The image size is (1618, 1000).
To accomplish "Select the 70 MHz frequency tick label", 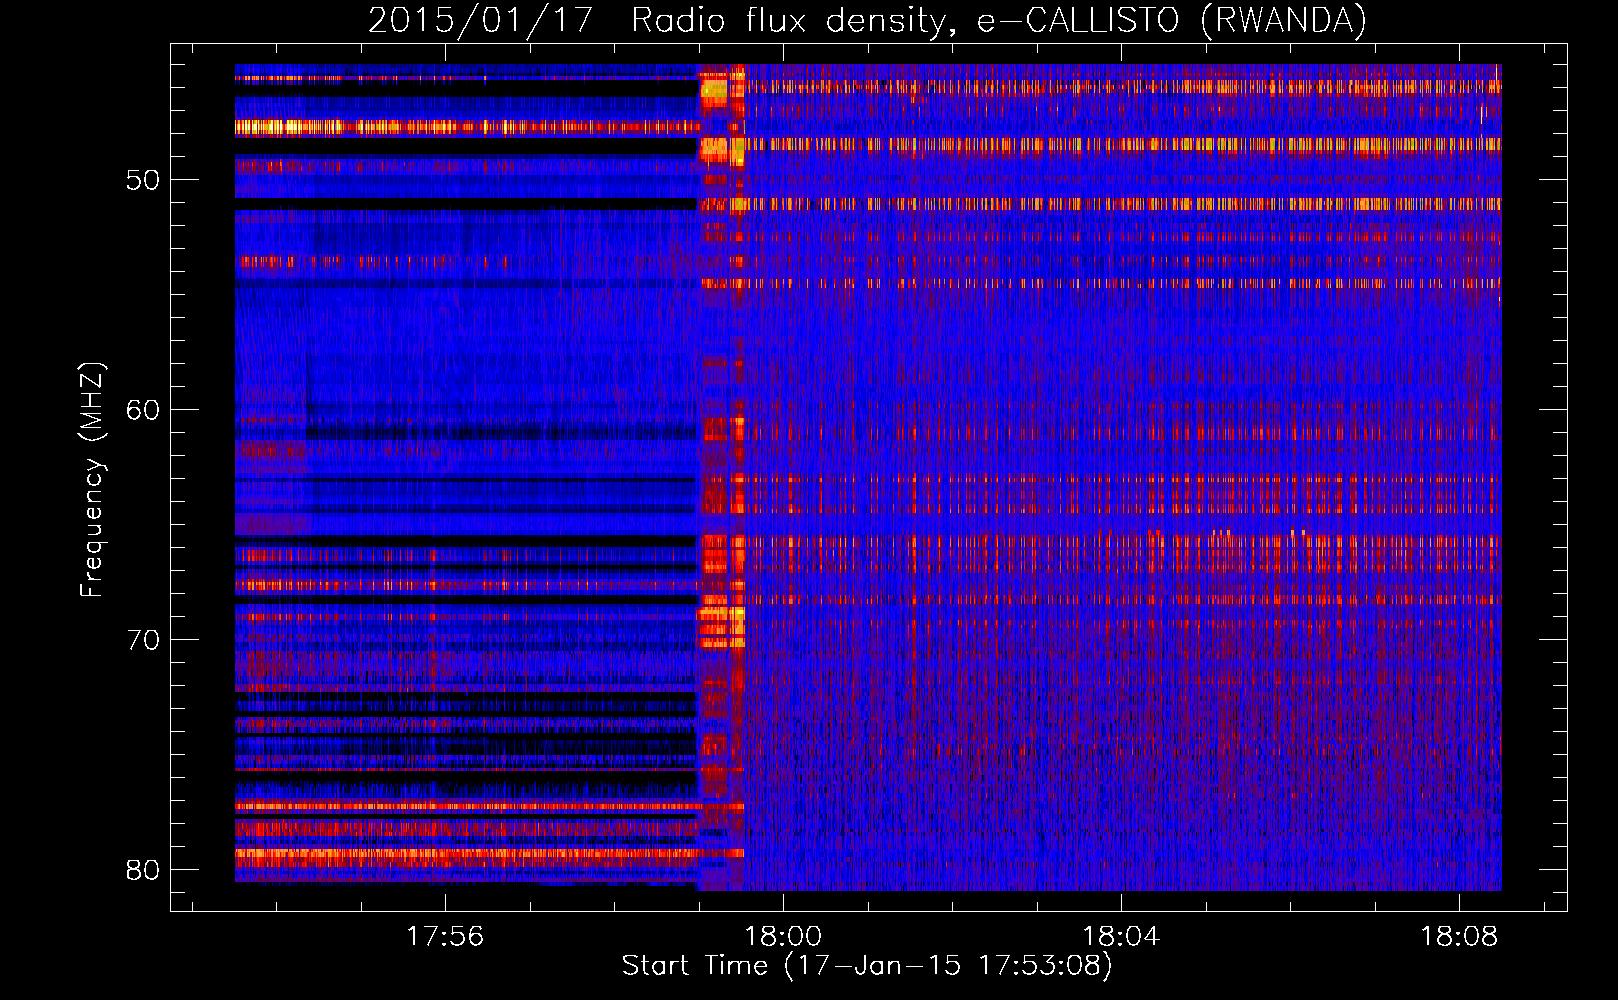I will point(143,640).
